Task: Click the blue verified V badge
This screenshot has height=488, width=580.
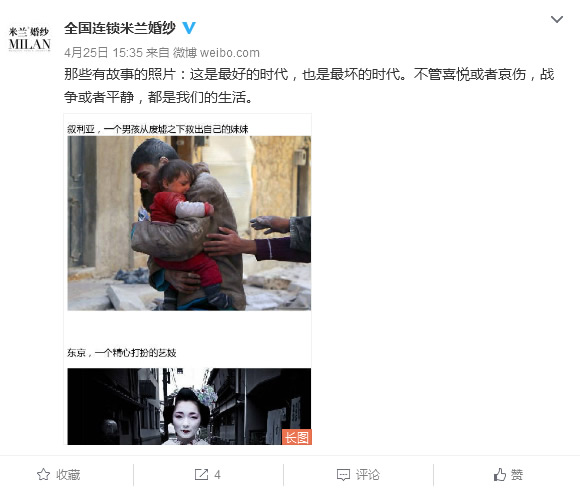Action: click(x=189, y=28)
